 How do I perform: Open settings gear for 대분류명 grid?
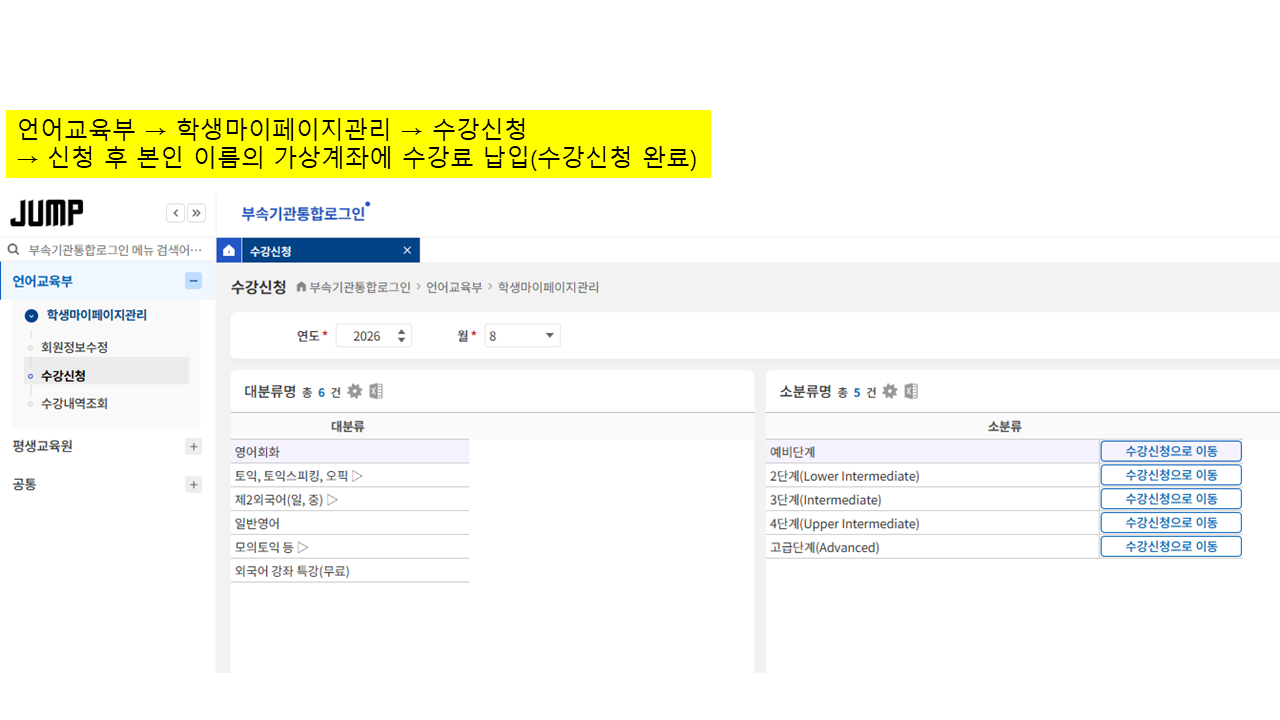click(x=354, y=391)
